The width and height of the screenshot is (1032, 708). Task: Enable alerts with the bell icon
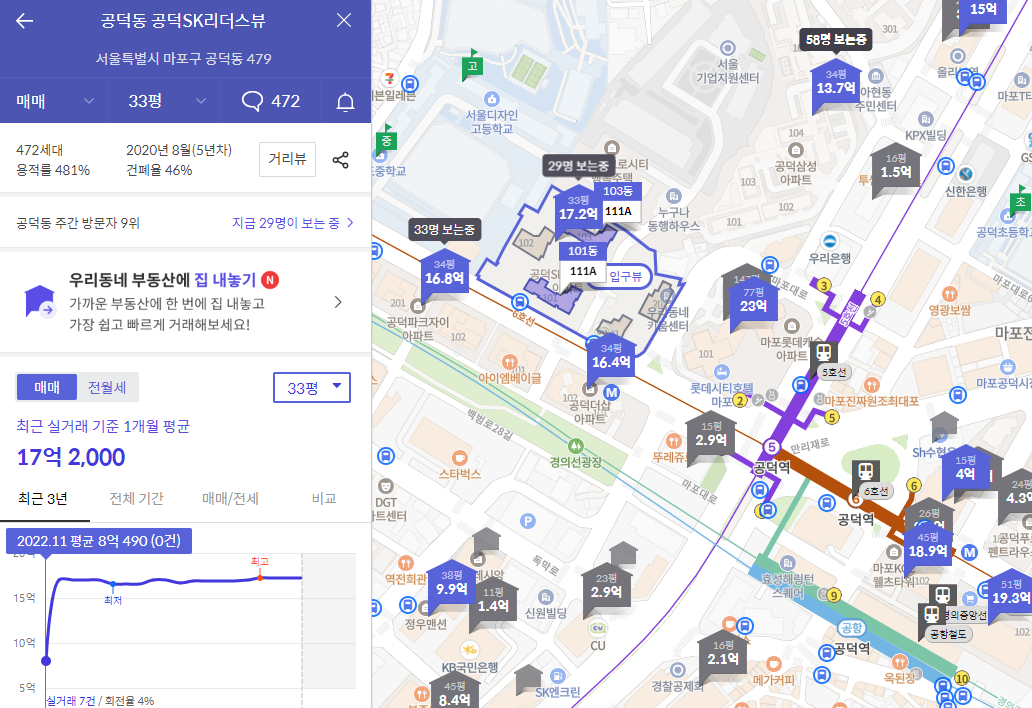point(346,101)
